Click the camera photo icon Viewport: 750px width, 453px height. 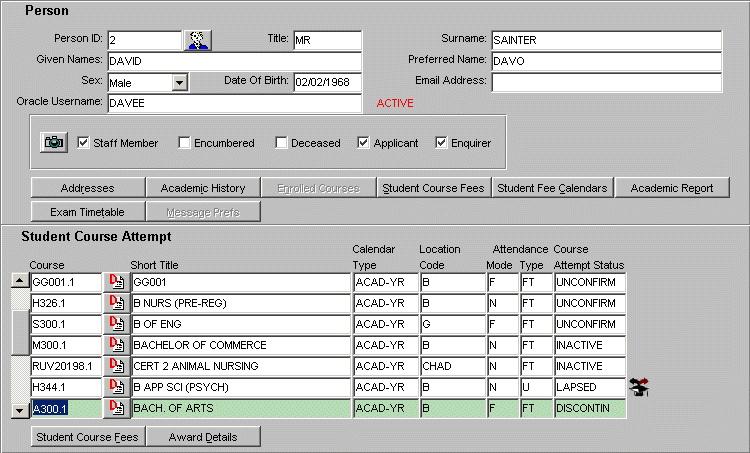(54, 143)
